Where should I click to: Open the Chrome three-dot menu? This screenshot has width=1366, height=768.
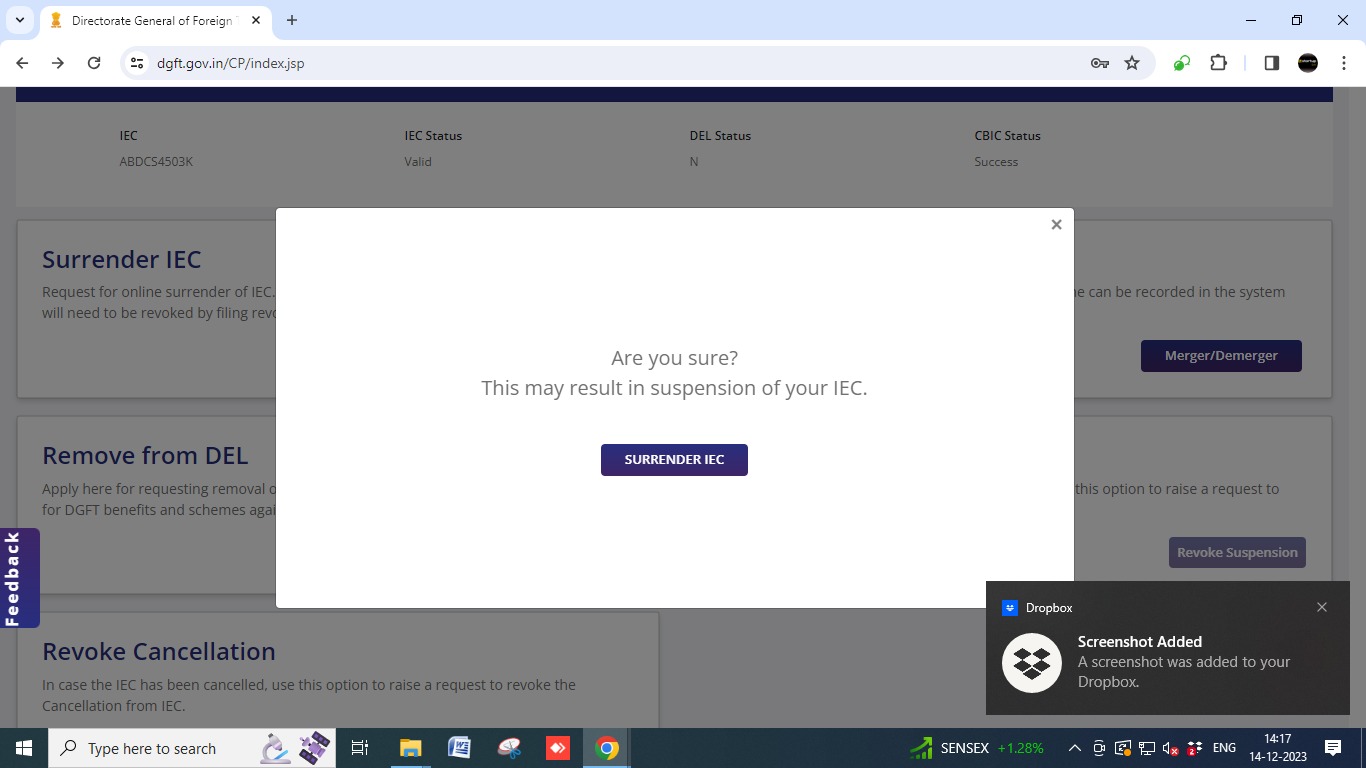pos(1344,63)
